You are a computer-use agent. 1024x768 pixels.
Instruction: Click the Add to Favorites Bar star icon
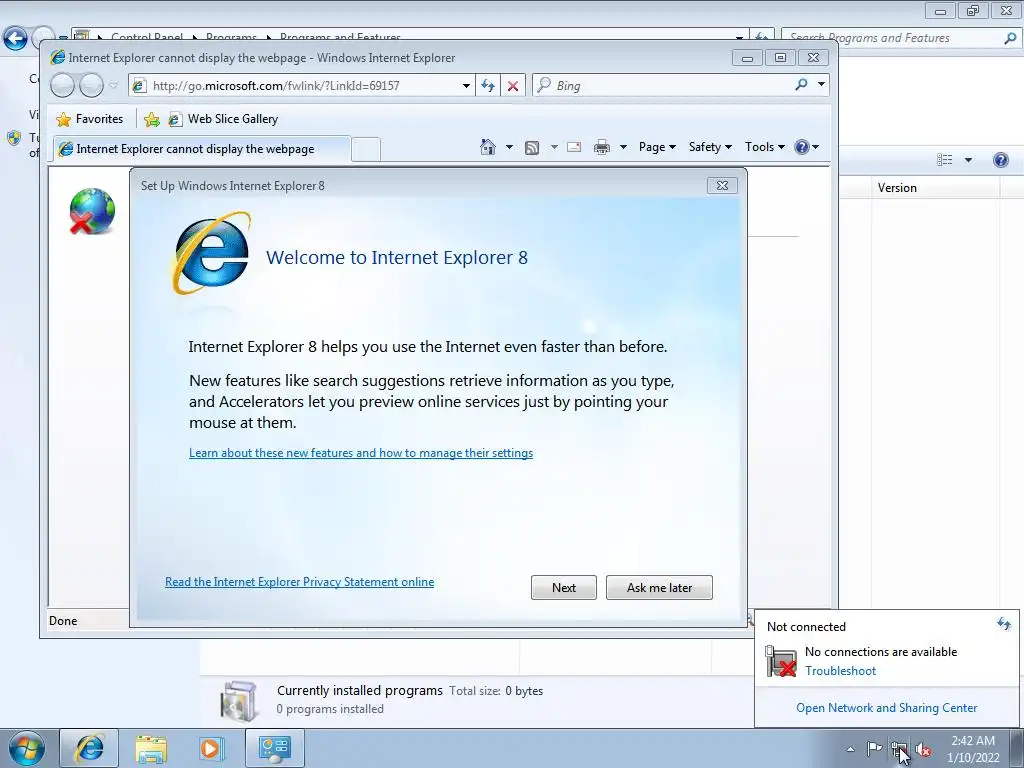[152, 119]
